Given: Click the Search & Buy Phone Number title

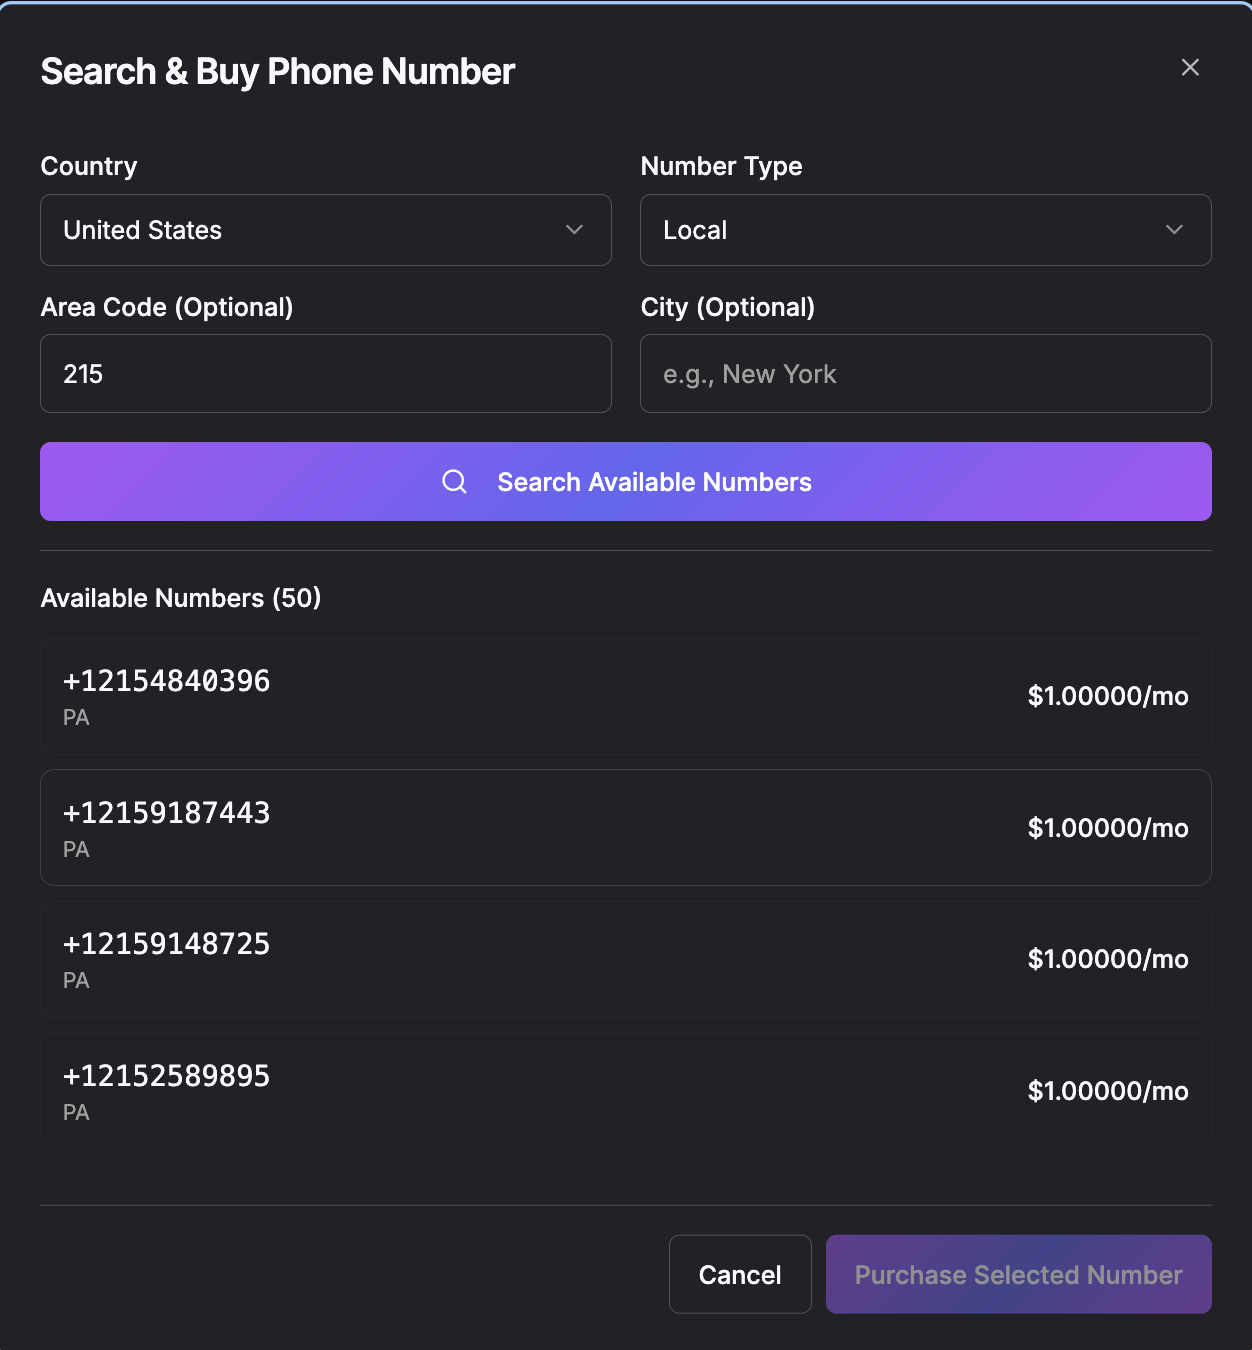Looking at the screenshot, I should (277, 71).
